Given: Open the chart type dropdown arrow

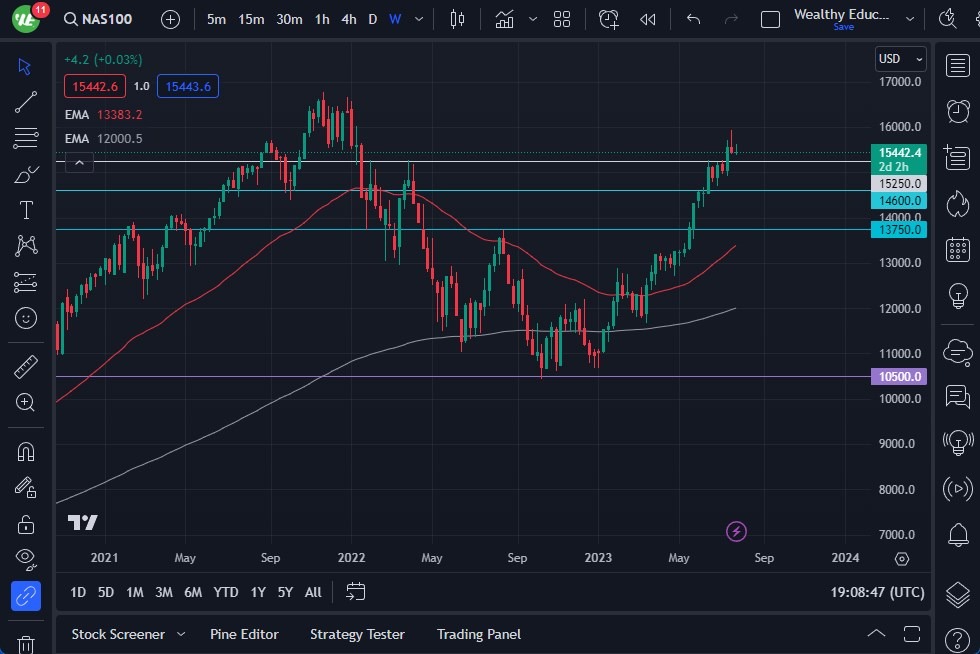Looking at the screenshot, I should [x=533, y=19].
